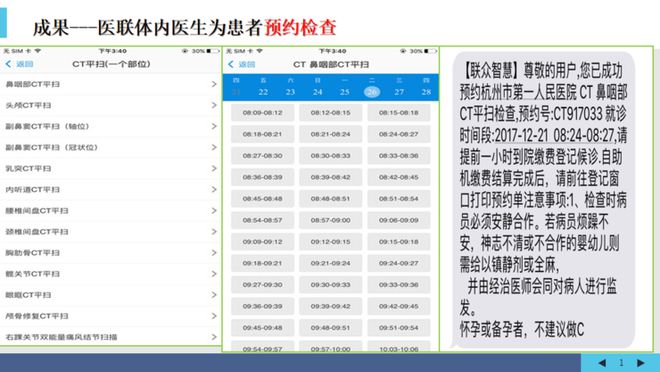Go to previous slide arrow
This screenshot has height=372, width=660.
click(602, 363)
